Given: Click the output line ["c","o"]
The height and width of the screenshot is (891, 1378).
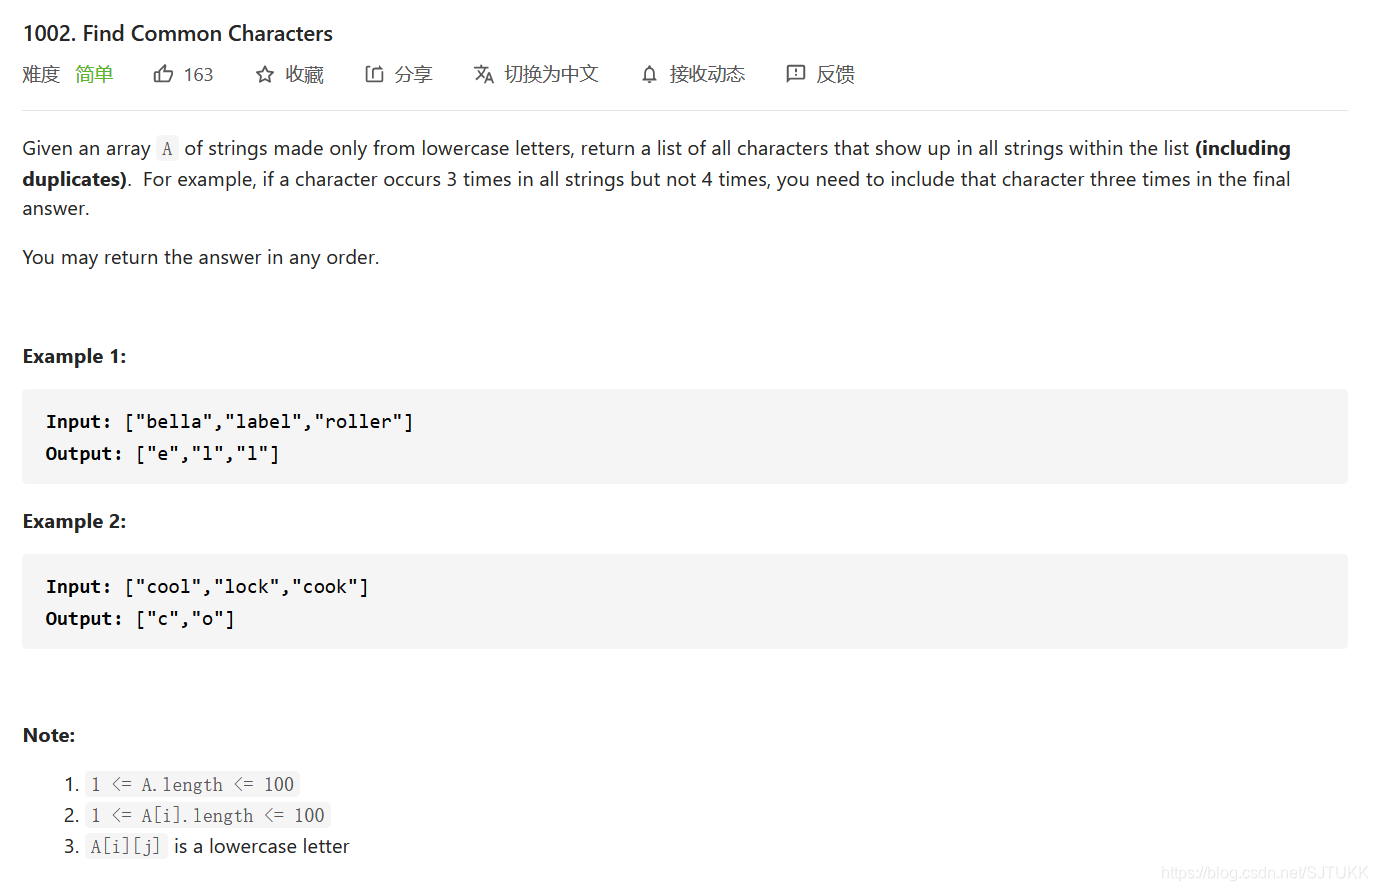Looking at the screenshot, I should pos(140,619).
